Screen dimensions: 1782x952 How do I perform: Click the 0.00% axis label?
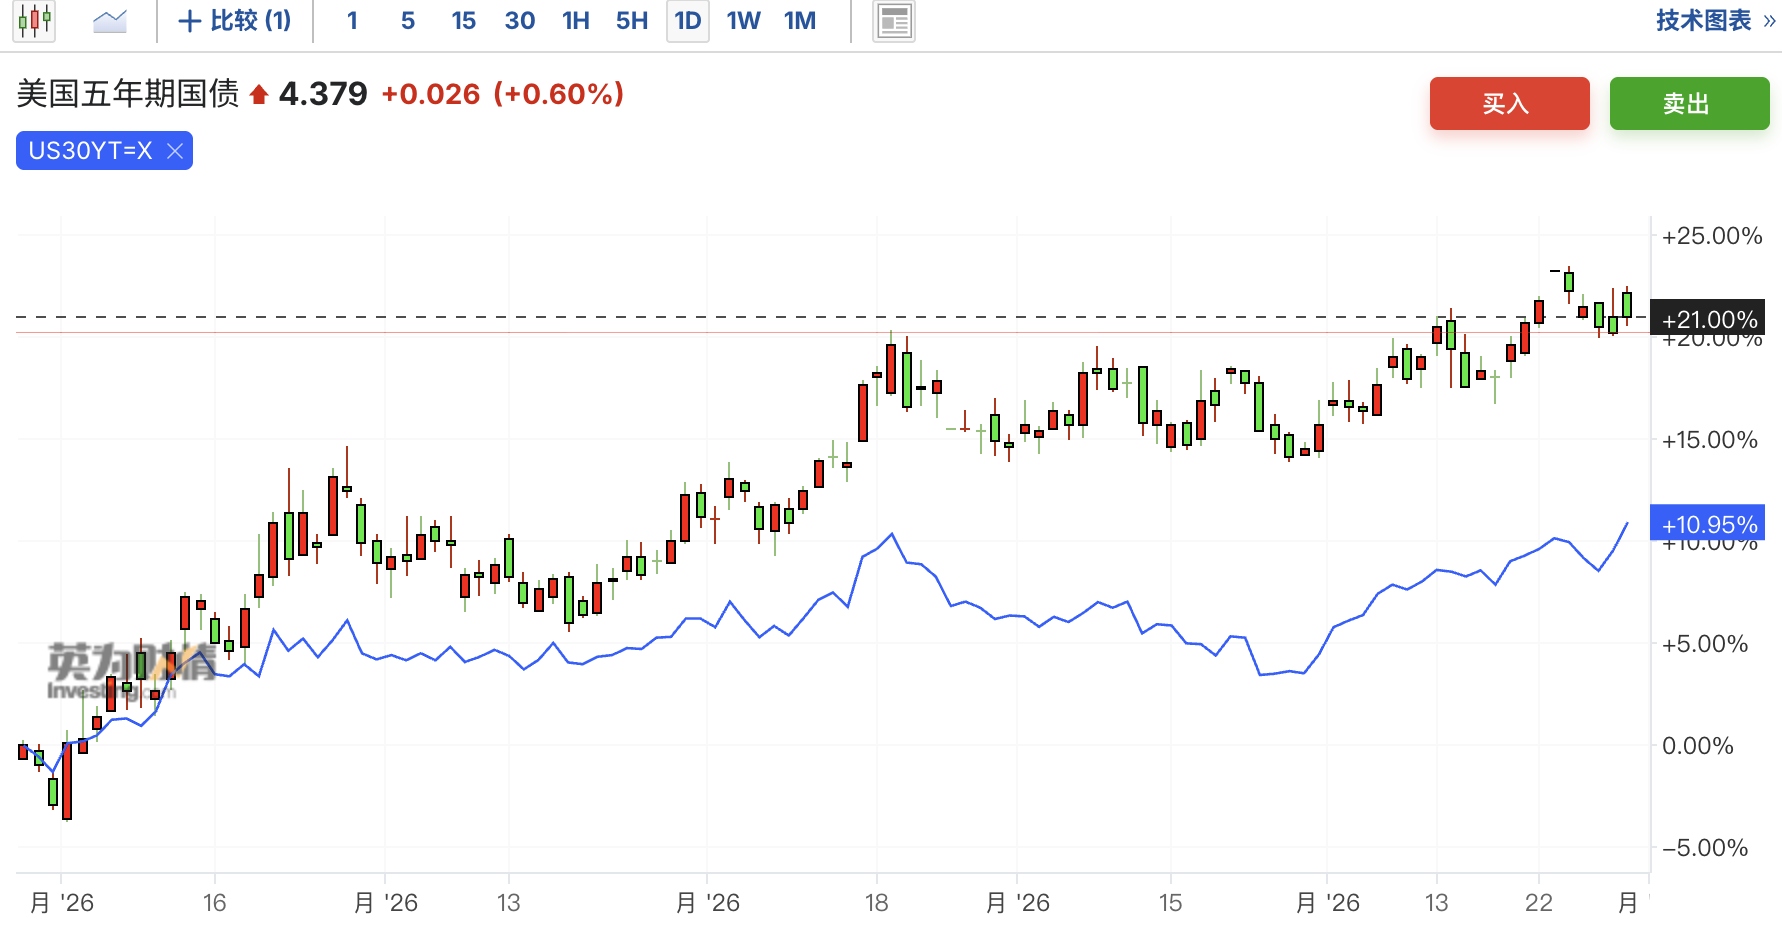coord(1698,746)
